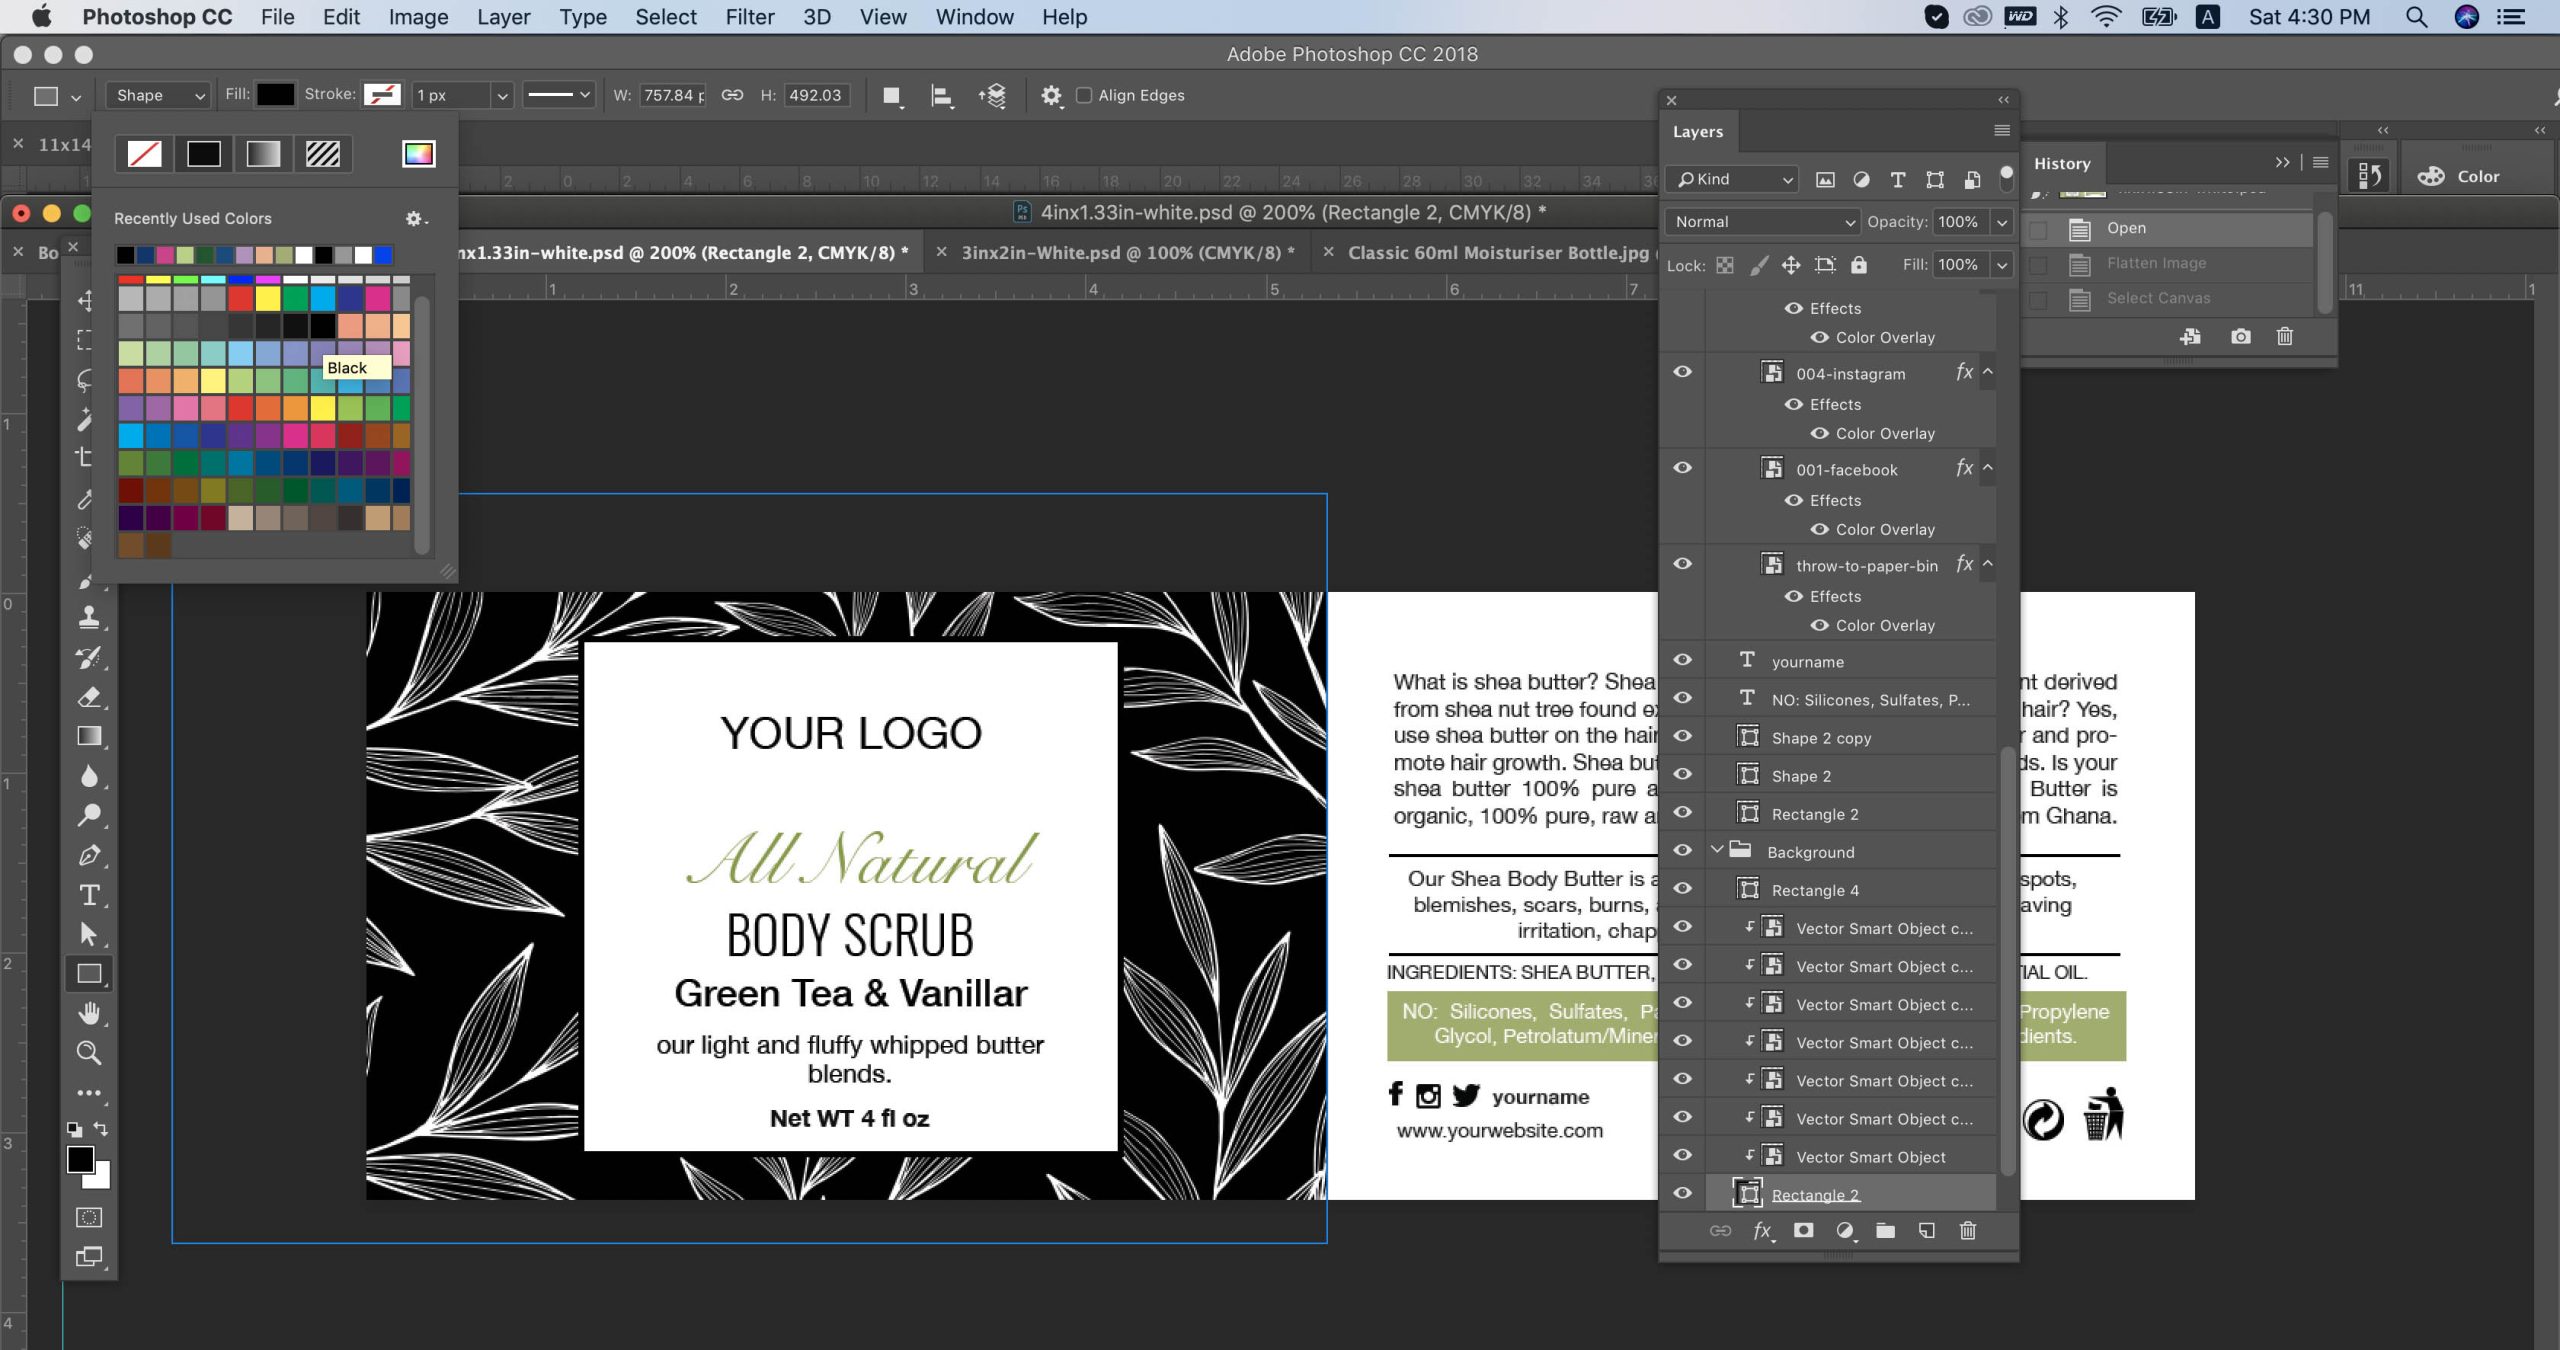Enable Align Edges checkbox
The image size is (2560, 1350).
[x=1083, y=95]
